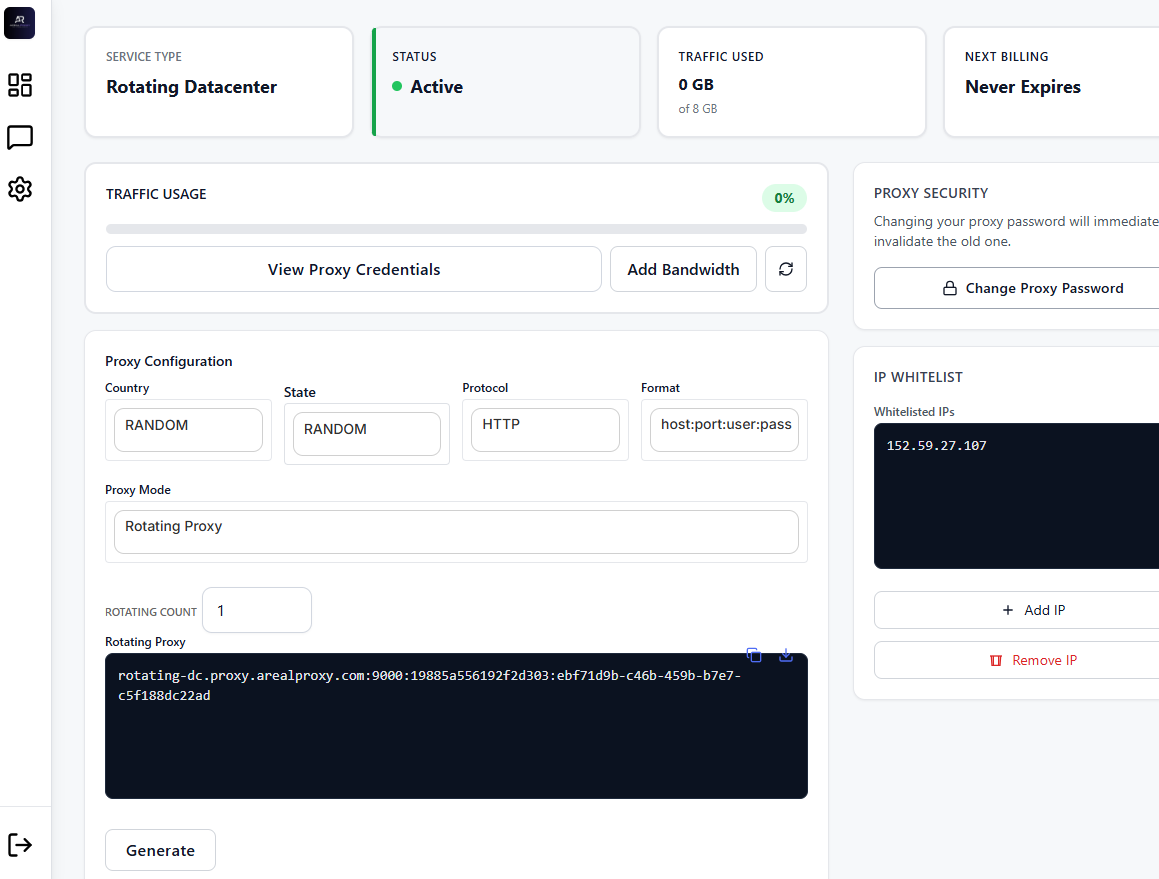1159x879 pixels.
Task: Click the IP WHITELIST heading
Action: [x=918, y=377]
